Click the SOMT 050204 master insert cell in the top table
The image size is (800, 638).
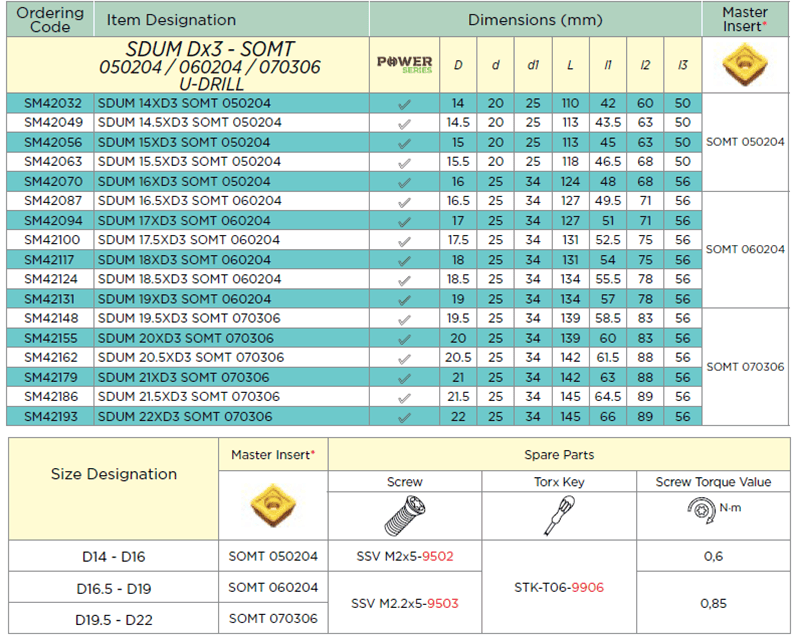point(745,142)
